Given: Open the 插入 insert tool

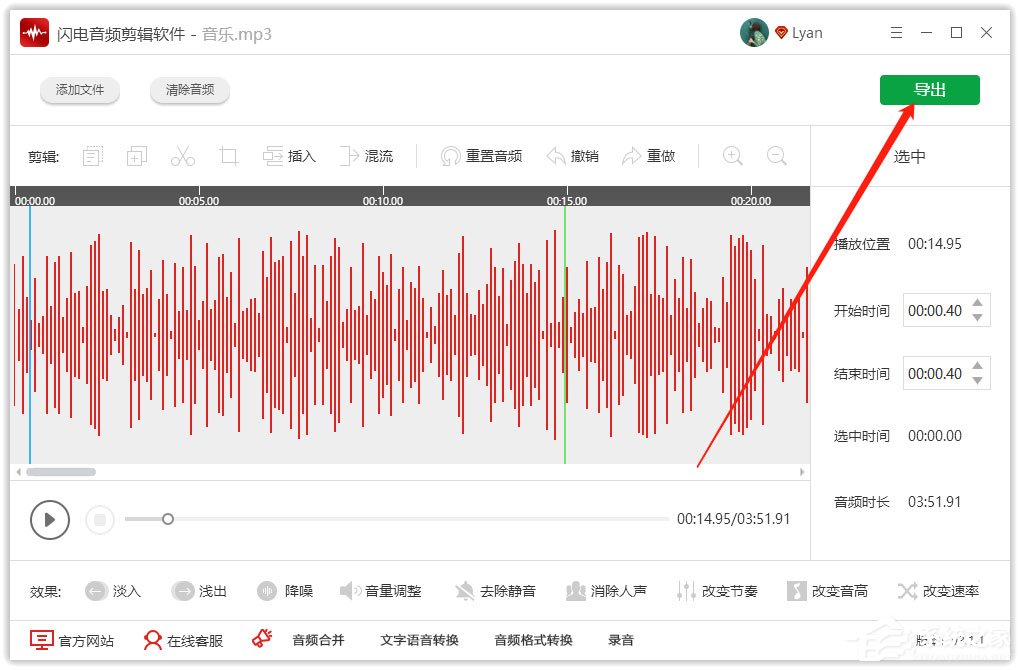Looking at the screenshot, I should [x=290, y=155].
